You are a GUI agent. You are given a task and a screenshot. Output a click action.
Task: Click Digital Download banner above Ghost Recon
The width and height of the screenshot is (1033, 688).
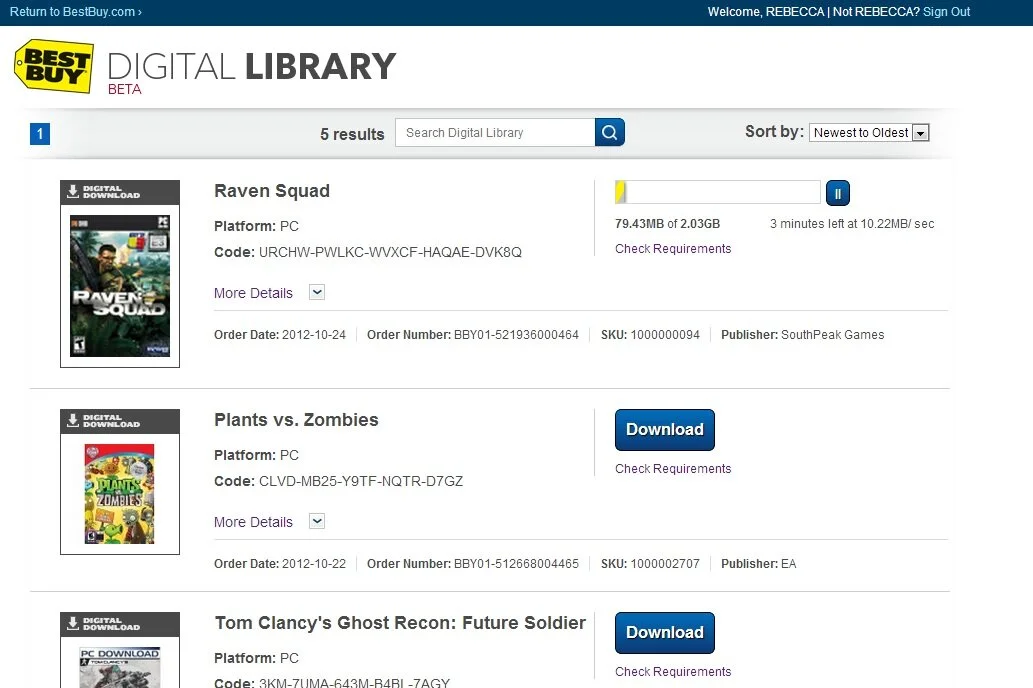[120, 625]
